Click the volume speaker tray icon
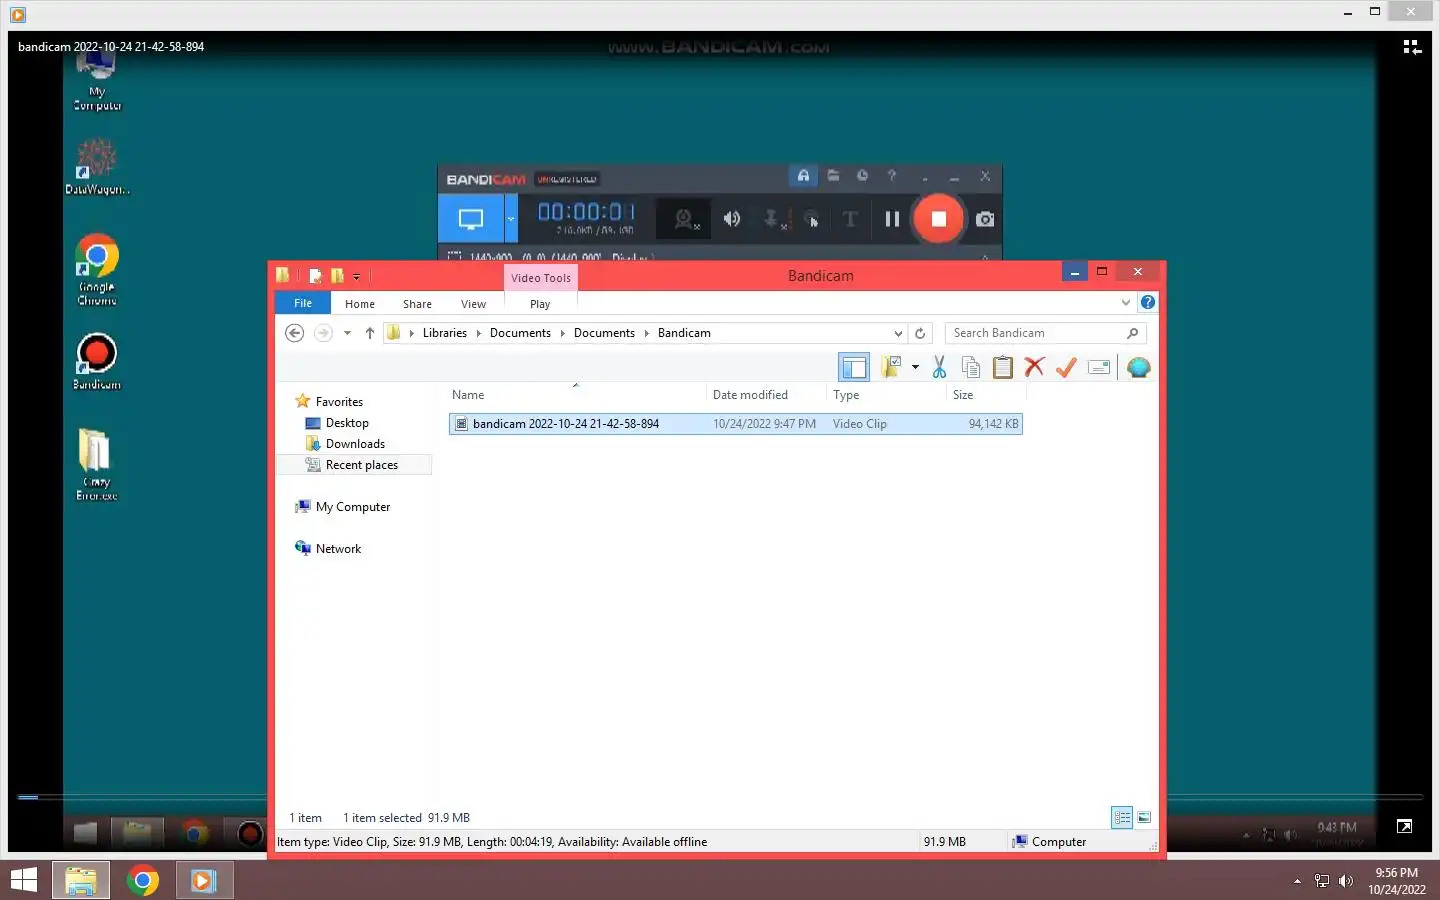Screen dimensions: 1440x900 click(1346, 881)
